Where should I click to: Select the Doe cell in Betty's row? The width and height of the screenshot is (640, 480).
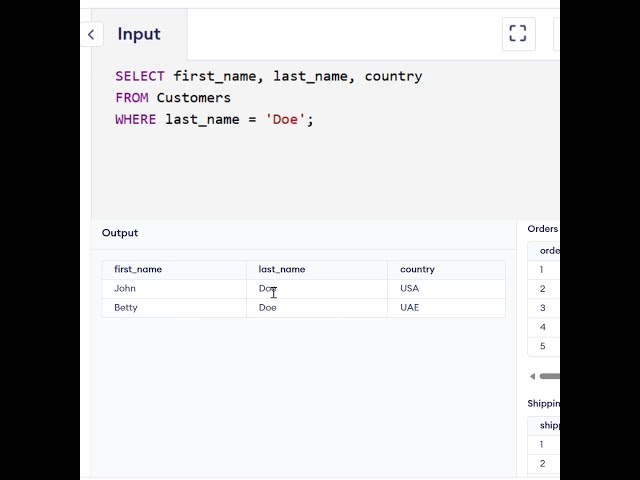pos(317,308)
